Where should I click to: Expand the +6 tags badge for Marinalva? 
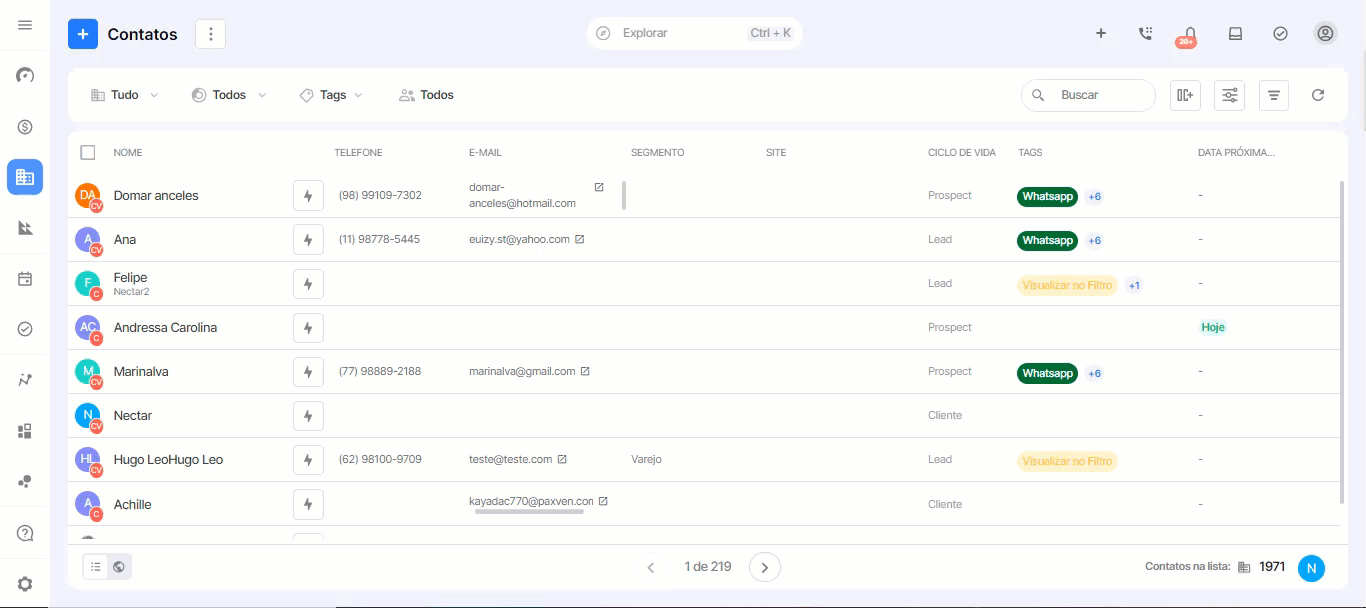coord(1094,373)
